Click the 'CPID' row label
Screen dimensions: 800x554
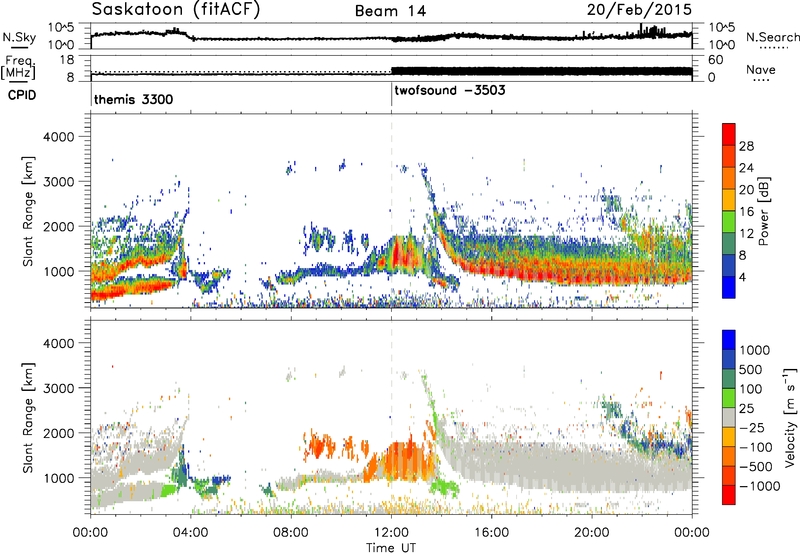coord(22,95)
